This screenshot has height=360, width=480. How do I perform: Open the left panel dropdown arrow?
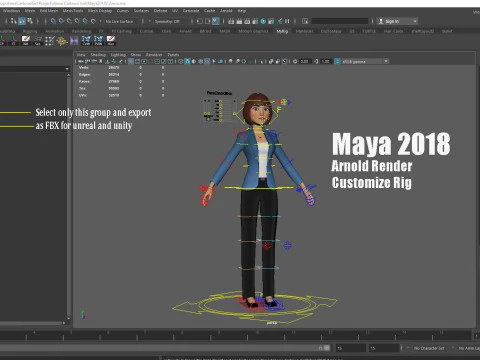[67, 69]
